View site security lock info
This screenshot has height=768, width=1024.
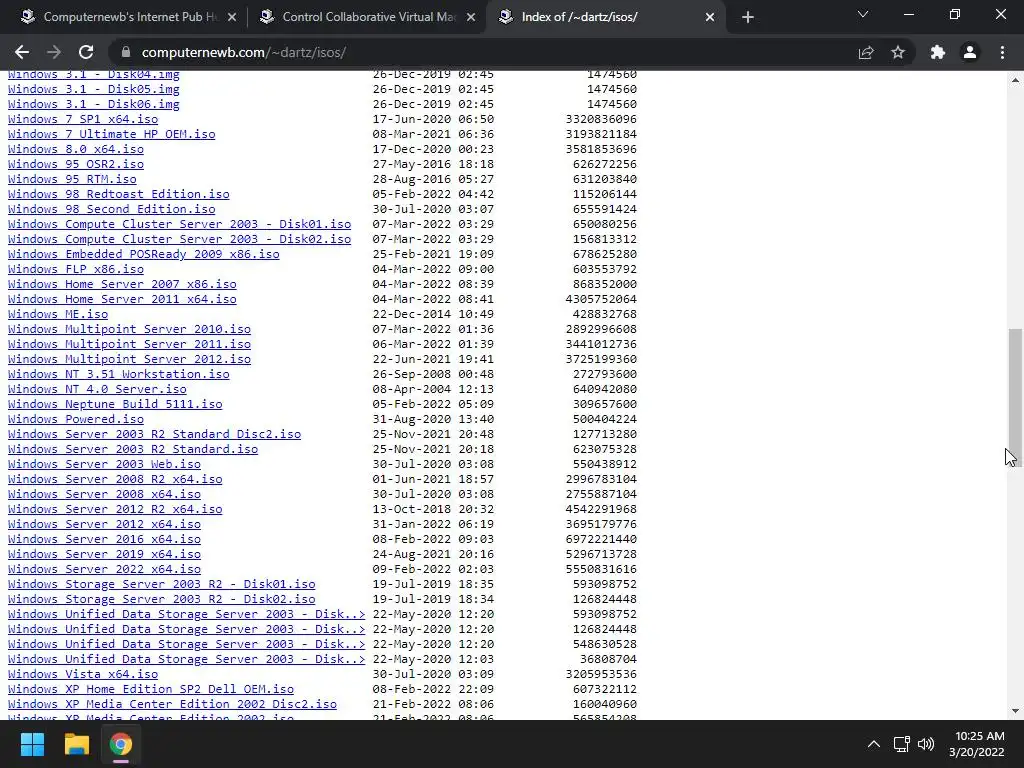pyautogui.click(x=126, y=52)
